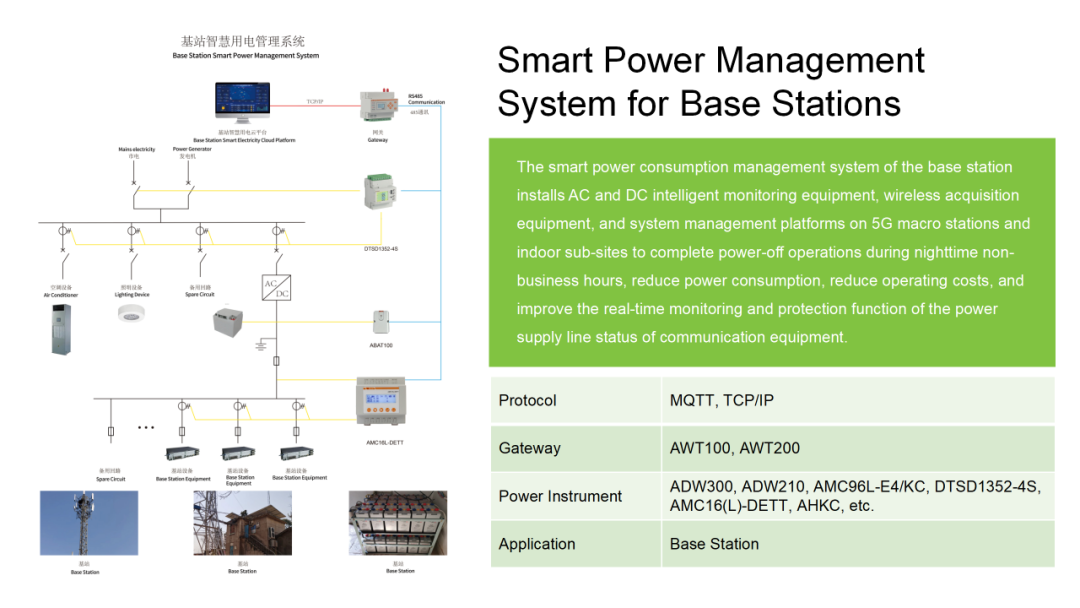Viewport: 1080px width, 608px height.
Task: Click the 'AMC16L-DETT' label
Action: click(385, 443)
